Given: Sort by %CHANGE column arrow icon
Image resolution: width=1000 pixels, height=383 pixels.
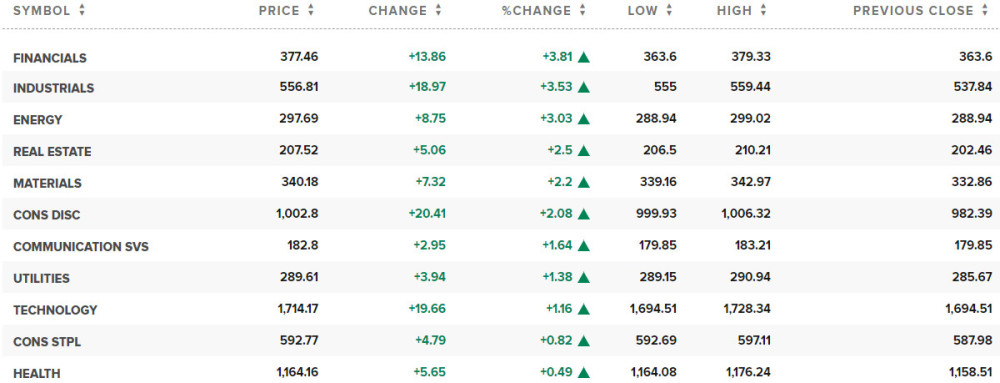Looking at the screenshot, I should [582, 11].
